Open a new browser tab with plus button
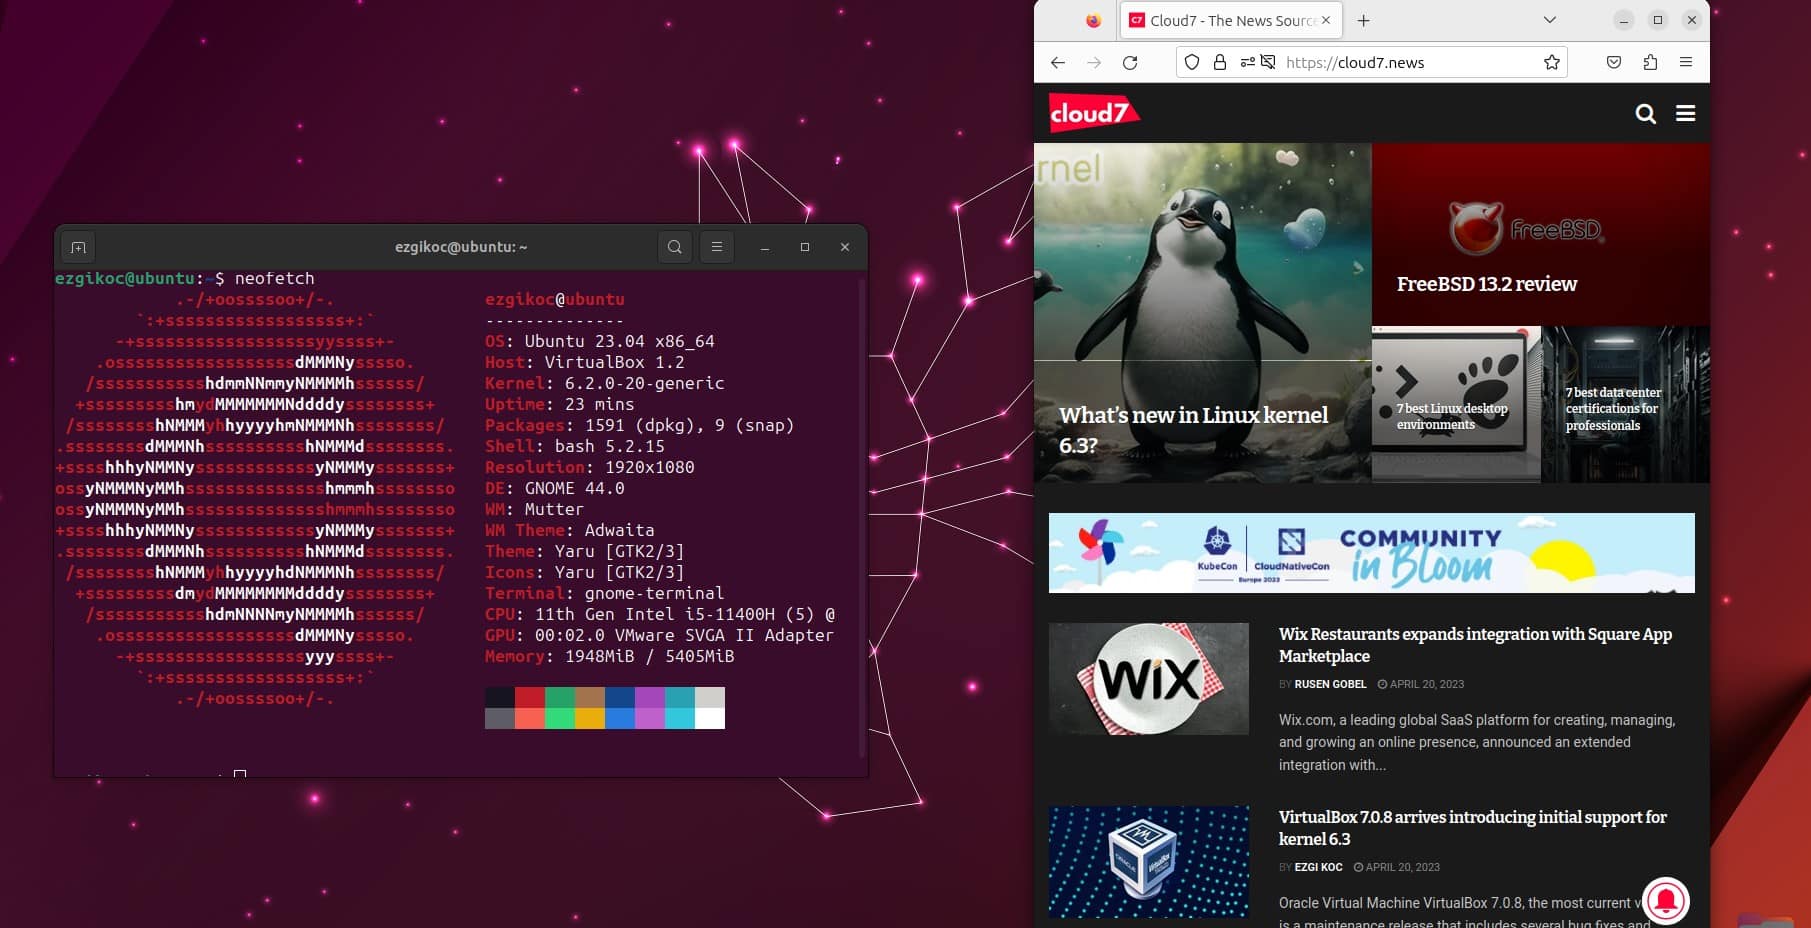The image size is (1811, 928). point(1363,19)
